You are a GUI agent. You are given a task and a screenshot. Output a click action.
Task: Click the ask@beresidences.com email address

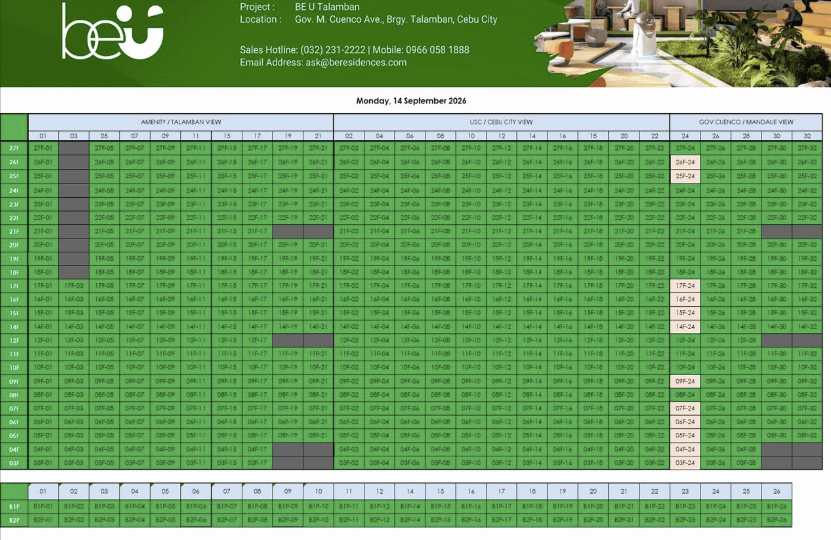[356, 63]
